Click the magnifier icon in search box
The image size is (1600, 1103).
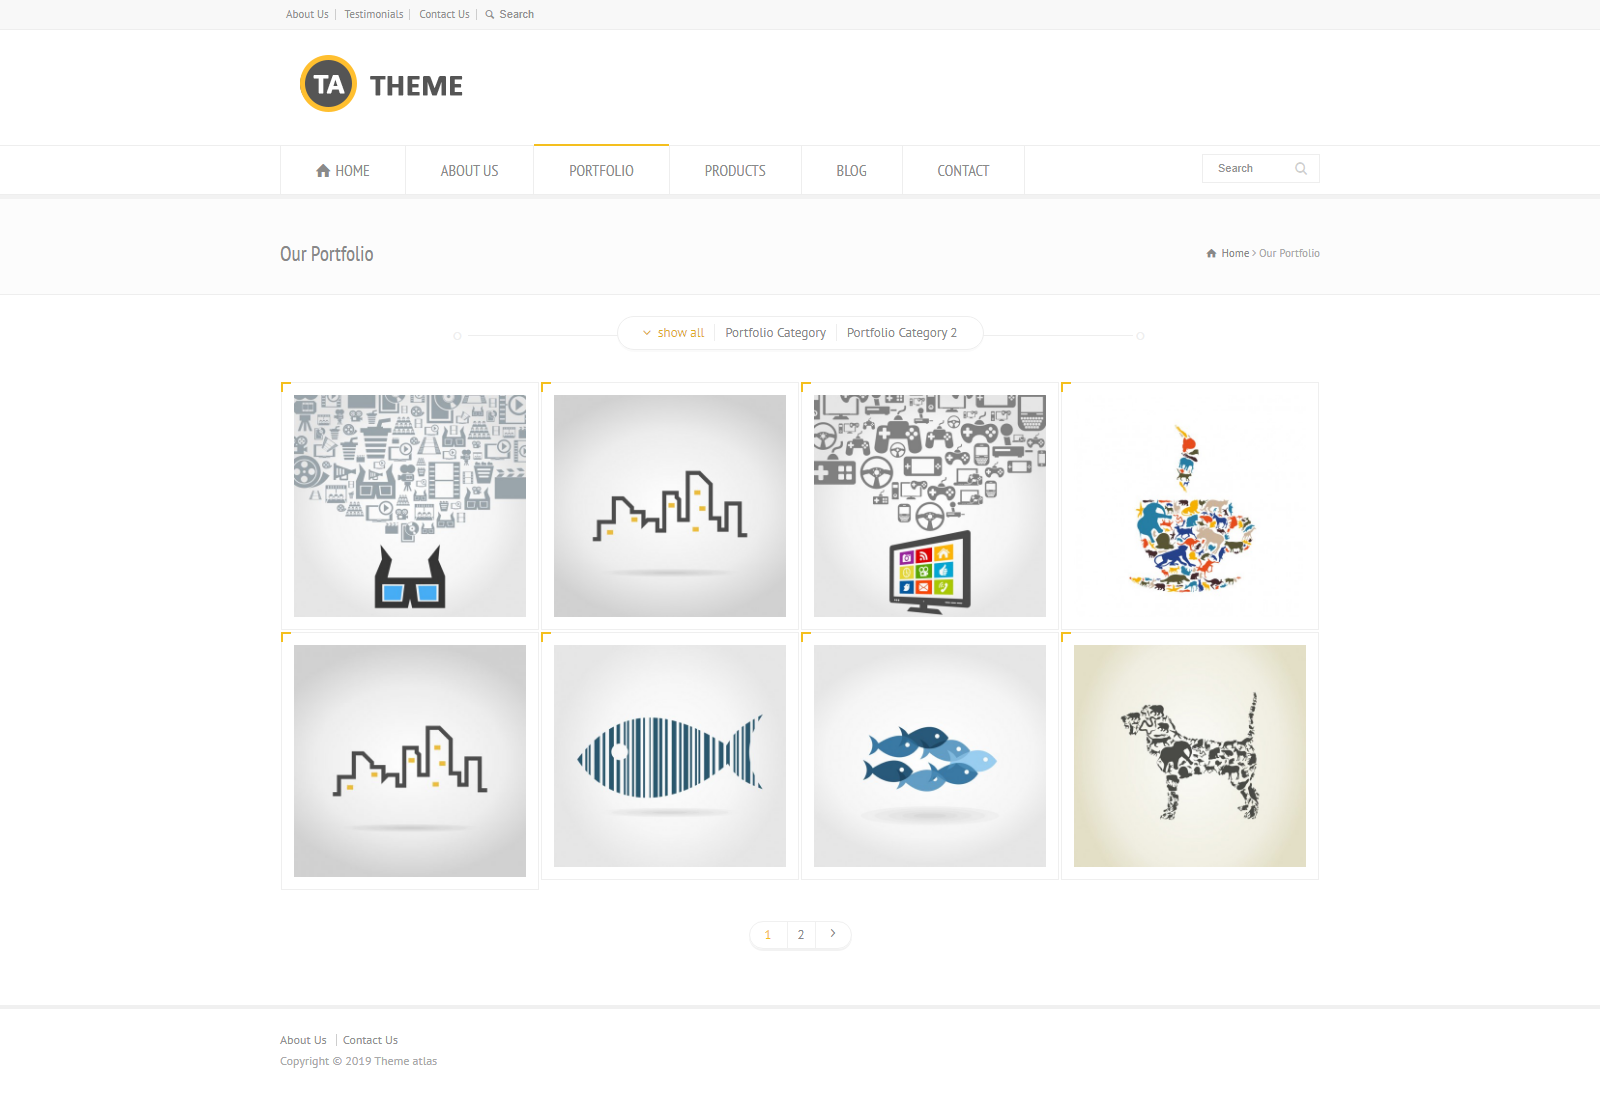(1301, 169)
